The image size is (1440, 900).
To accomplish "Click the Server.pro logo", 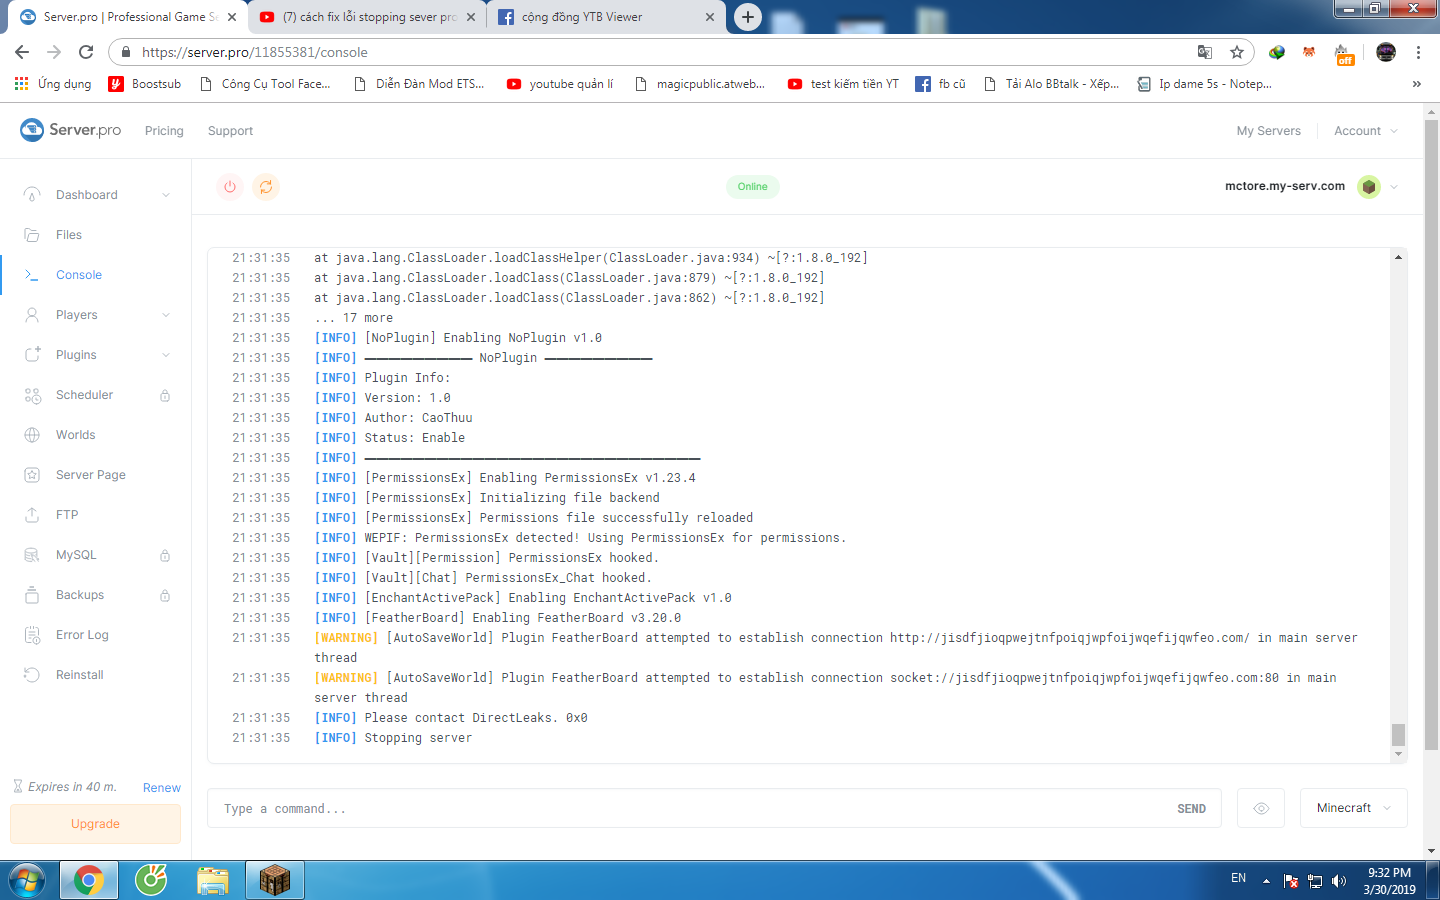I will click(x=71, y=130).
